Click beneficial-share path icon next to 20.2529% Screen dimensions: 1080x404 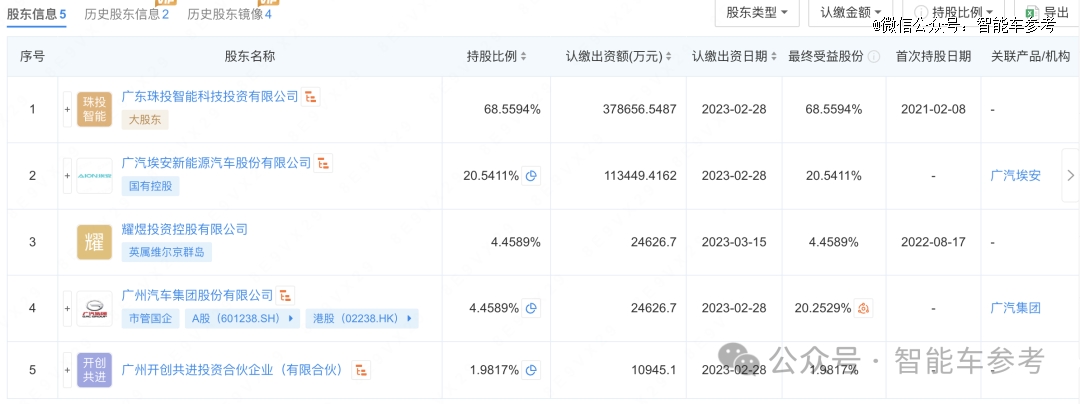tap(864, 308)
